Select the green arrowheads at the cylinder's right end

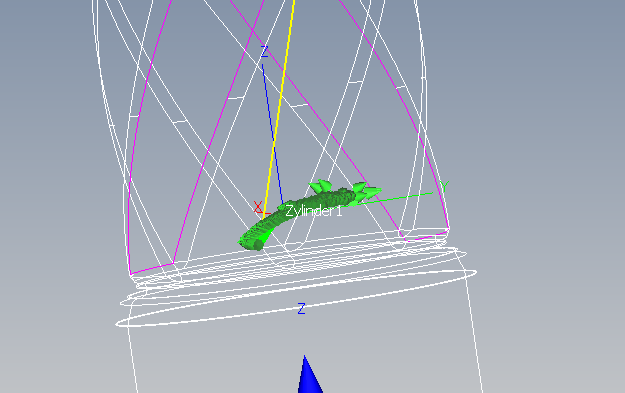pos(367,192)
